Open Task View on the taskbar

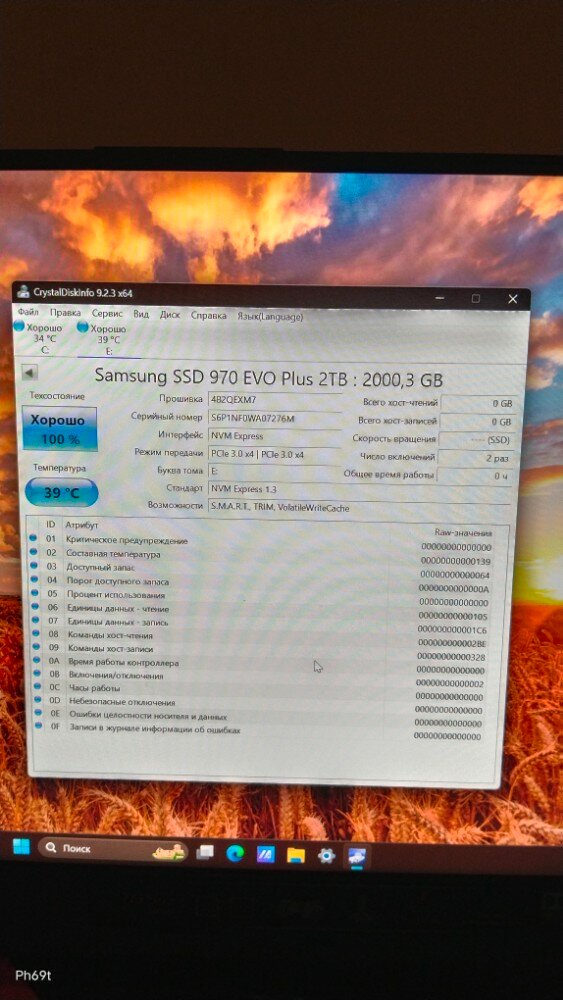tap(205, 852)
